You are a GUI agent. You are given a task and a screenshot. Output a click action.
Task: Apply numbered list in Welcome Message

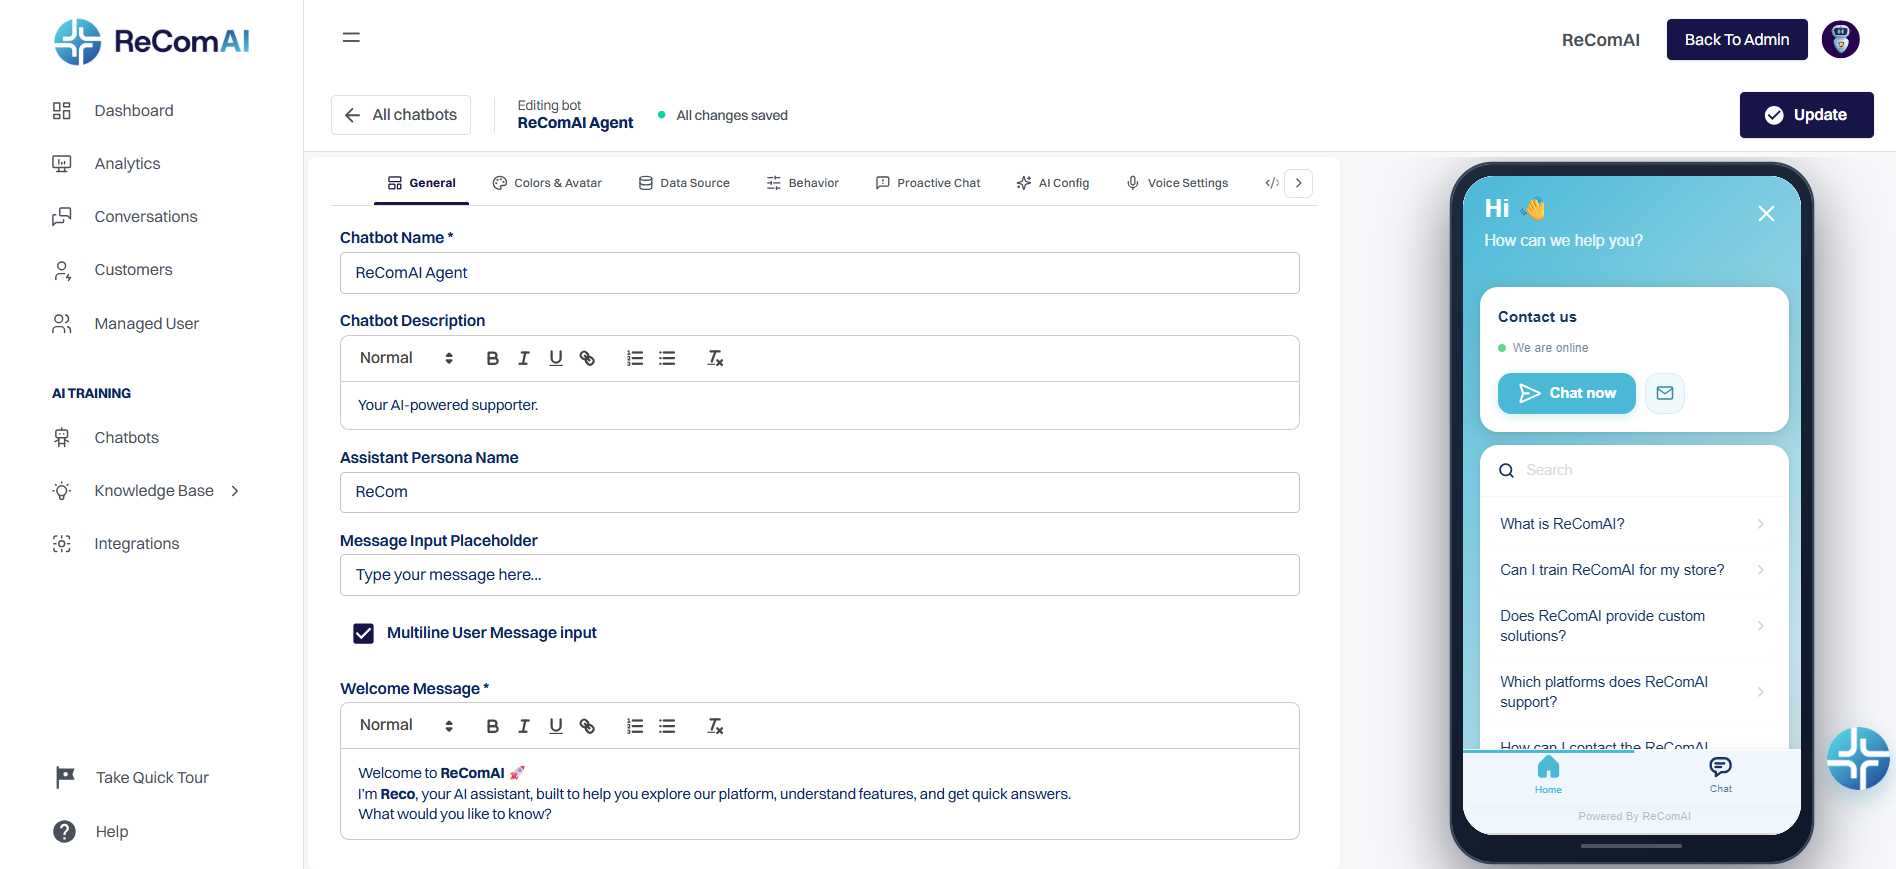tap(635, 726)
